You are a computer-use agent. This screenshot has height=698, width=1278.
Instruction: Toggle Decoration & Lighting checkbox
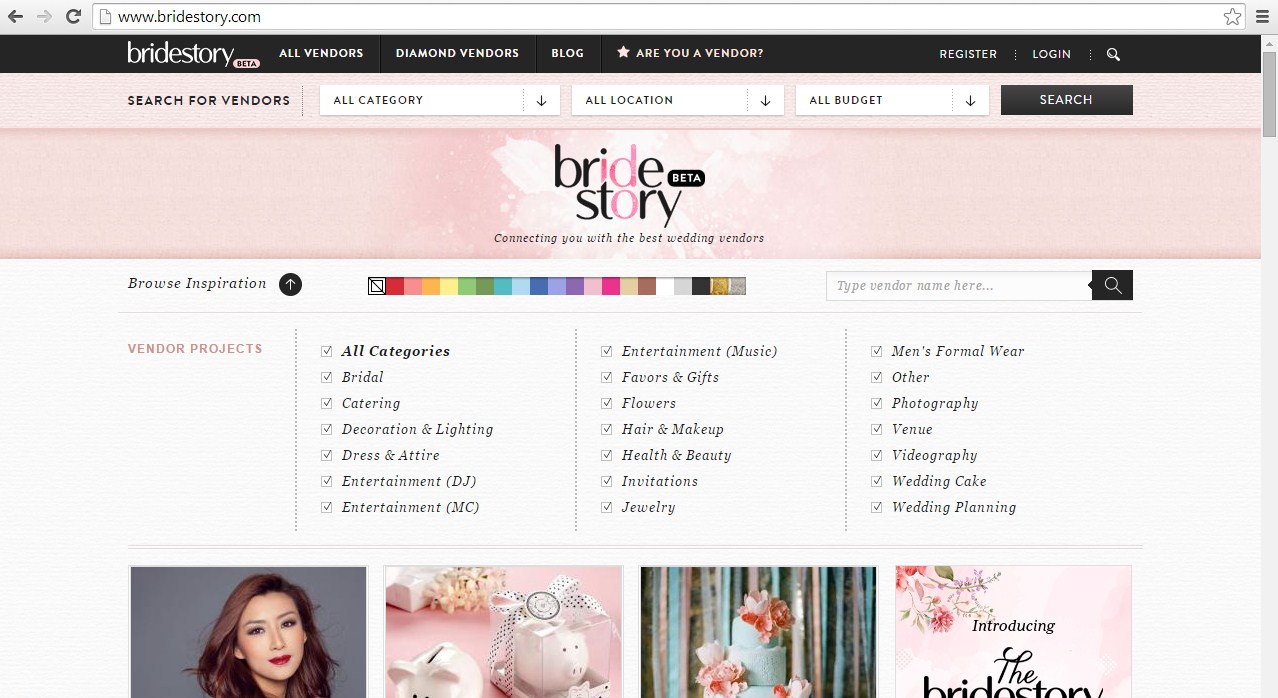click(327, 429)
